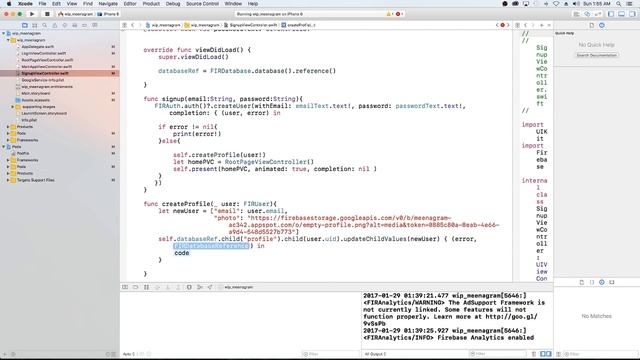Open the Debug navigator icon
This screenshot has height=360, width=640.
[x=75, y=25]
